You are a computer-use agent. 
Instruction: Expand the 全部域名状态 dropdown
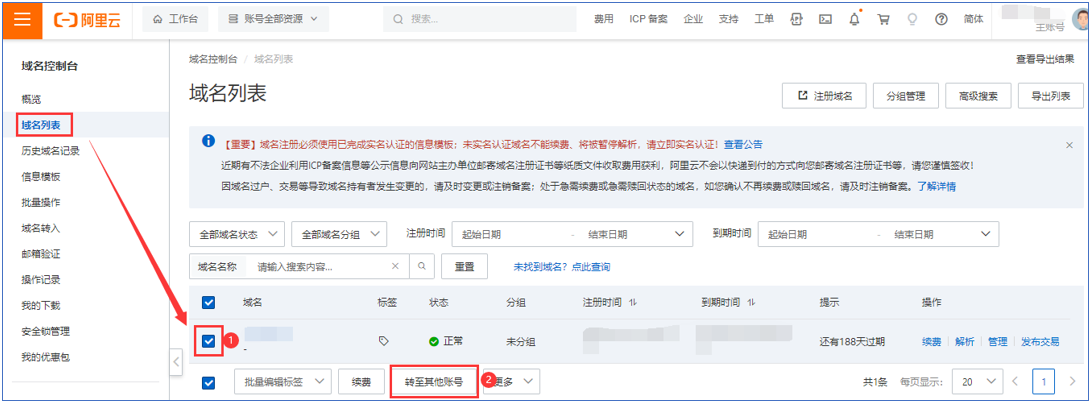237,234
